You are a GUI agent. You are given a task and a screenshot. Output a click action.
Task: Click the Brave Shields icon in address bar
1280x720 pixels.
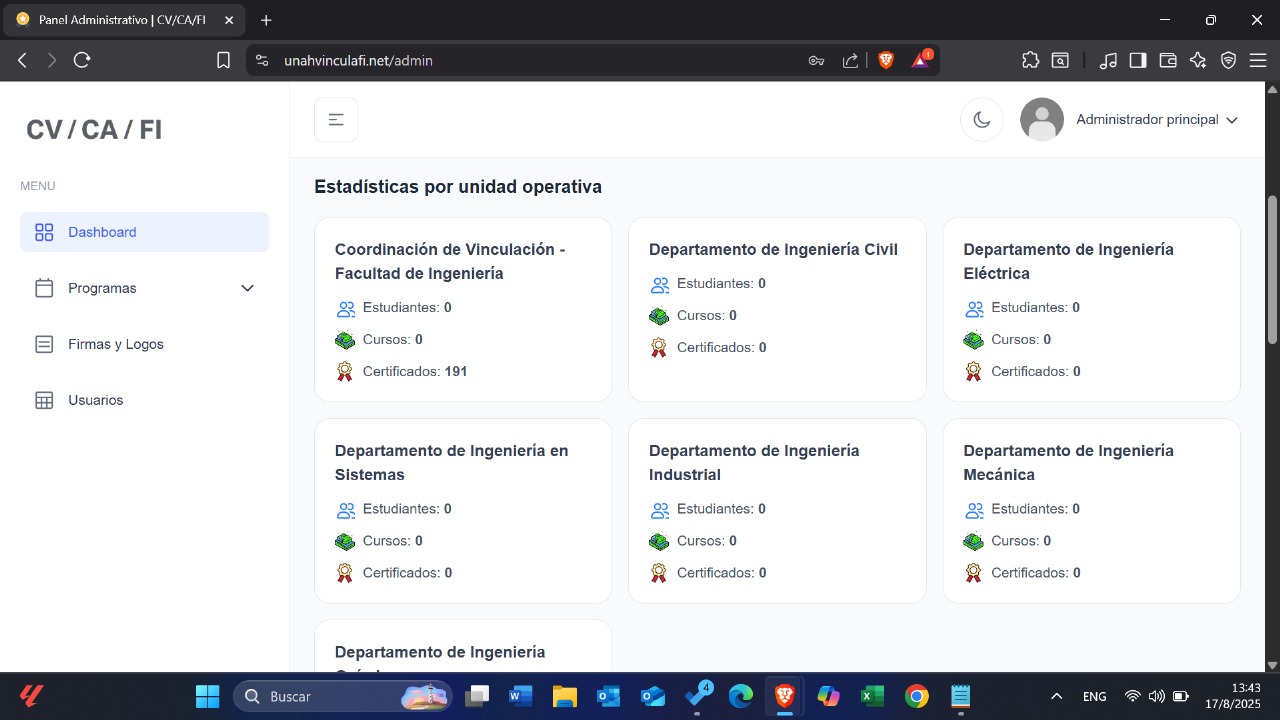(x=886, y=60)
